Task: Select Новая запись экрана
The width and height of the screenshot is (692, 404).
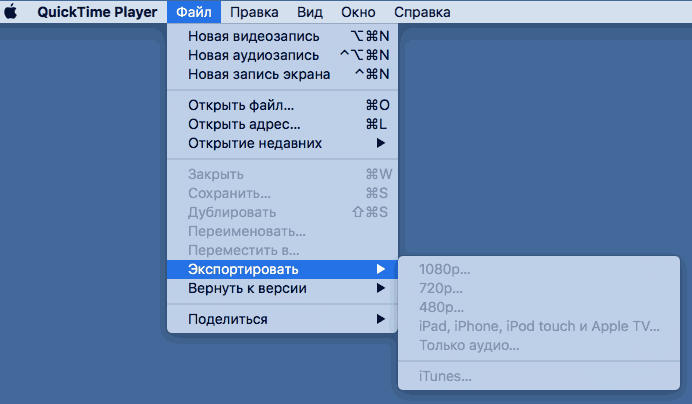Action: (x=282, y=74)
